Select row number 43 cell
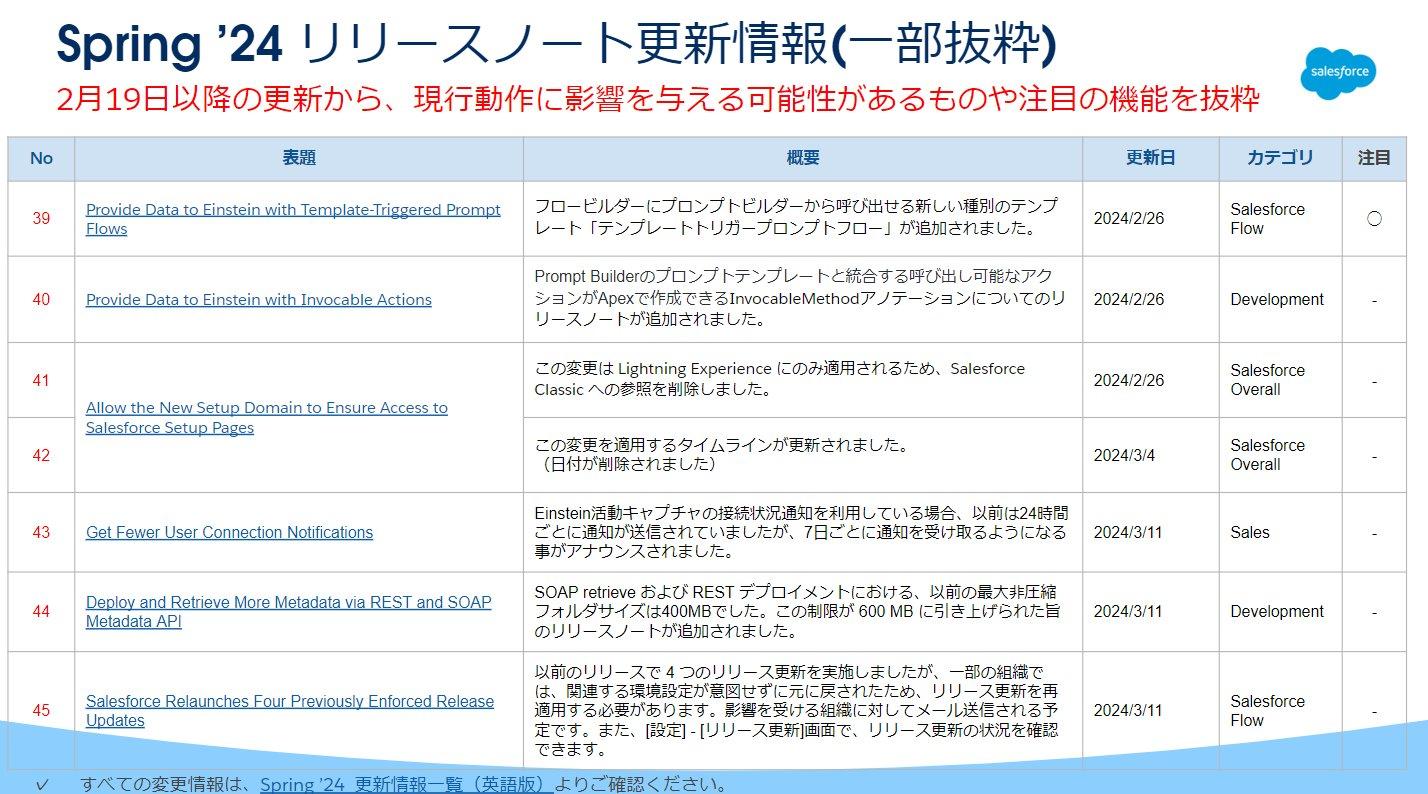1428x794 pixels. 41,533
